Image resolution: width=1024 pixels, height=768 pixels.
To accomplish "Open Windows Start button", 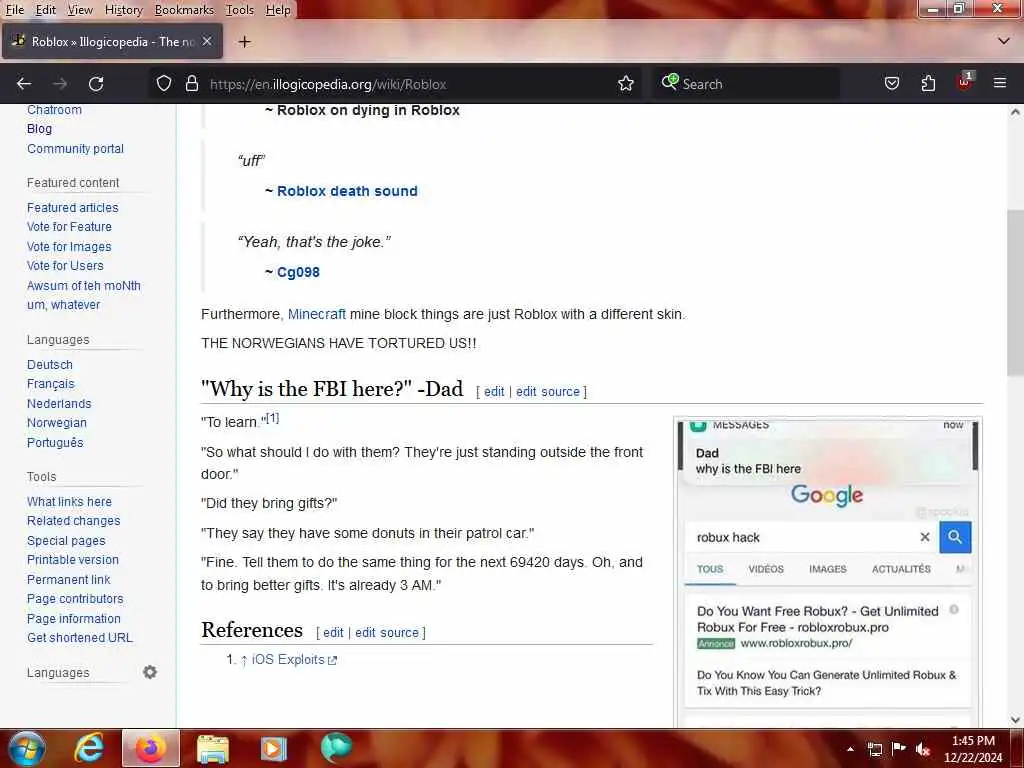I will pos(27,748).
